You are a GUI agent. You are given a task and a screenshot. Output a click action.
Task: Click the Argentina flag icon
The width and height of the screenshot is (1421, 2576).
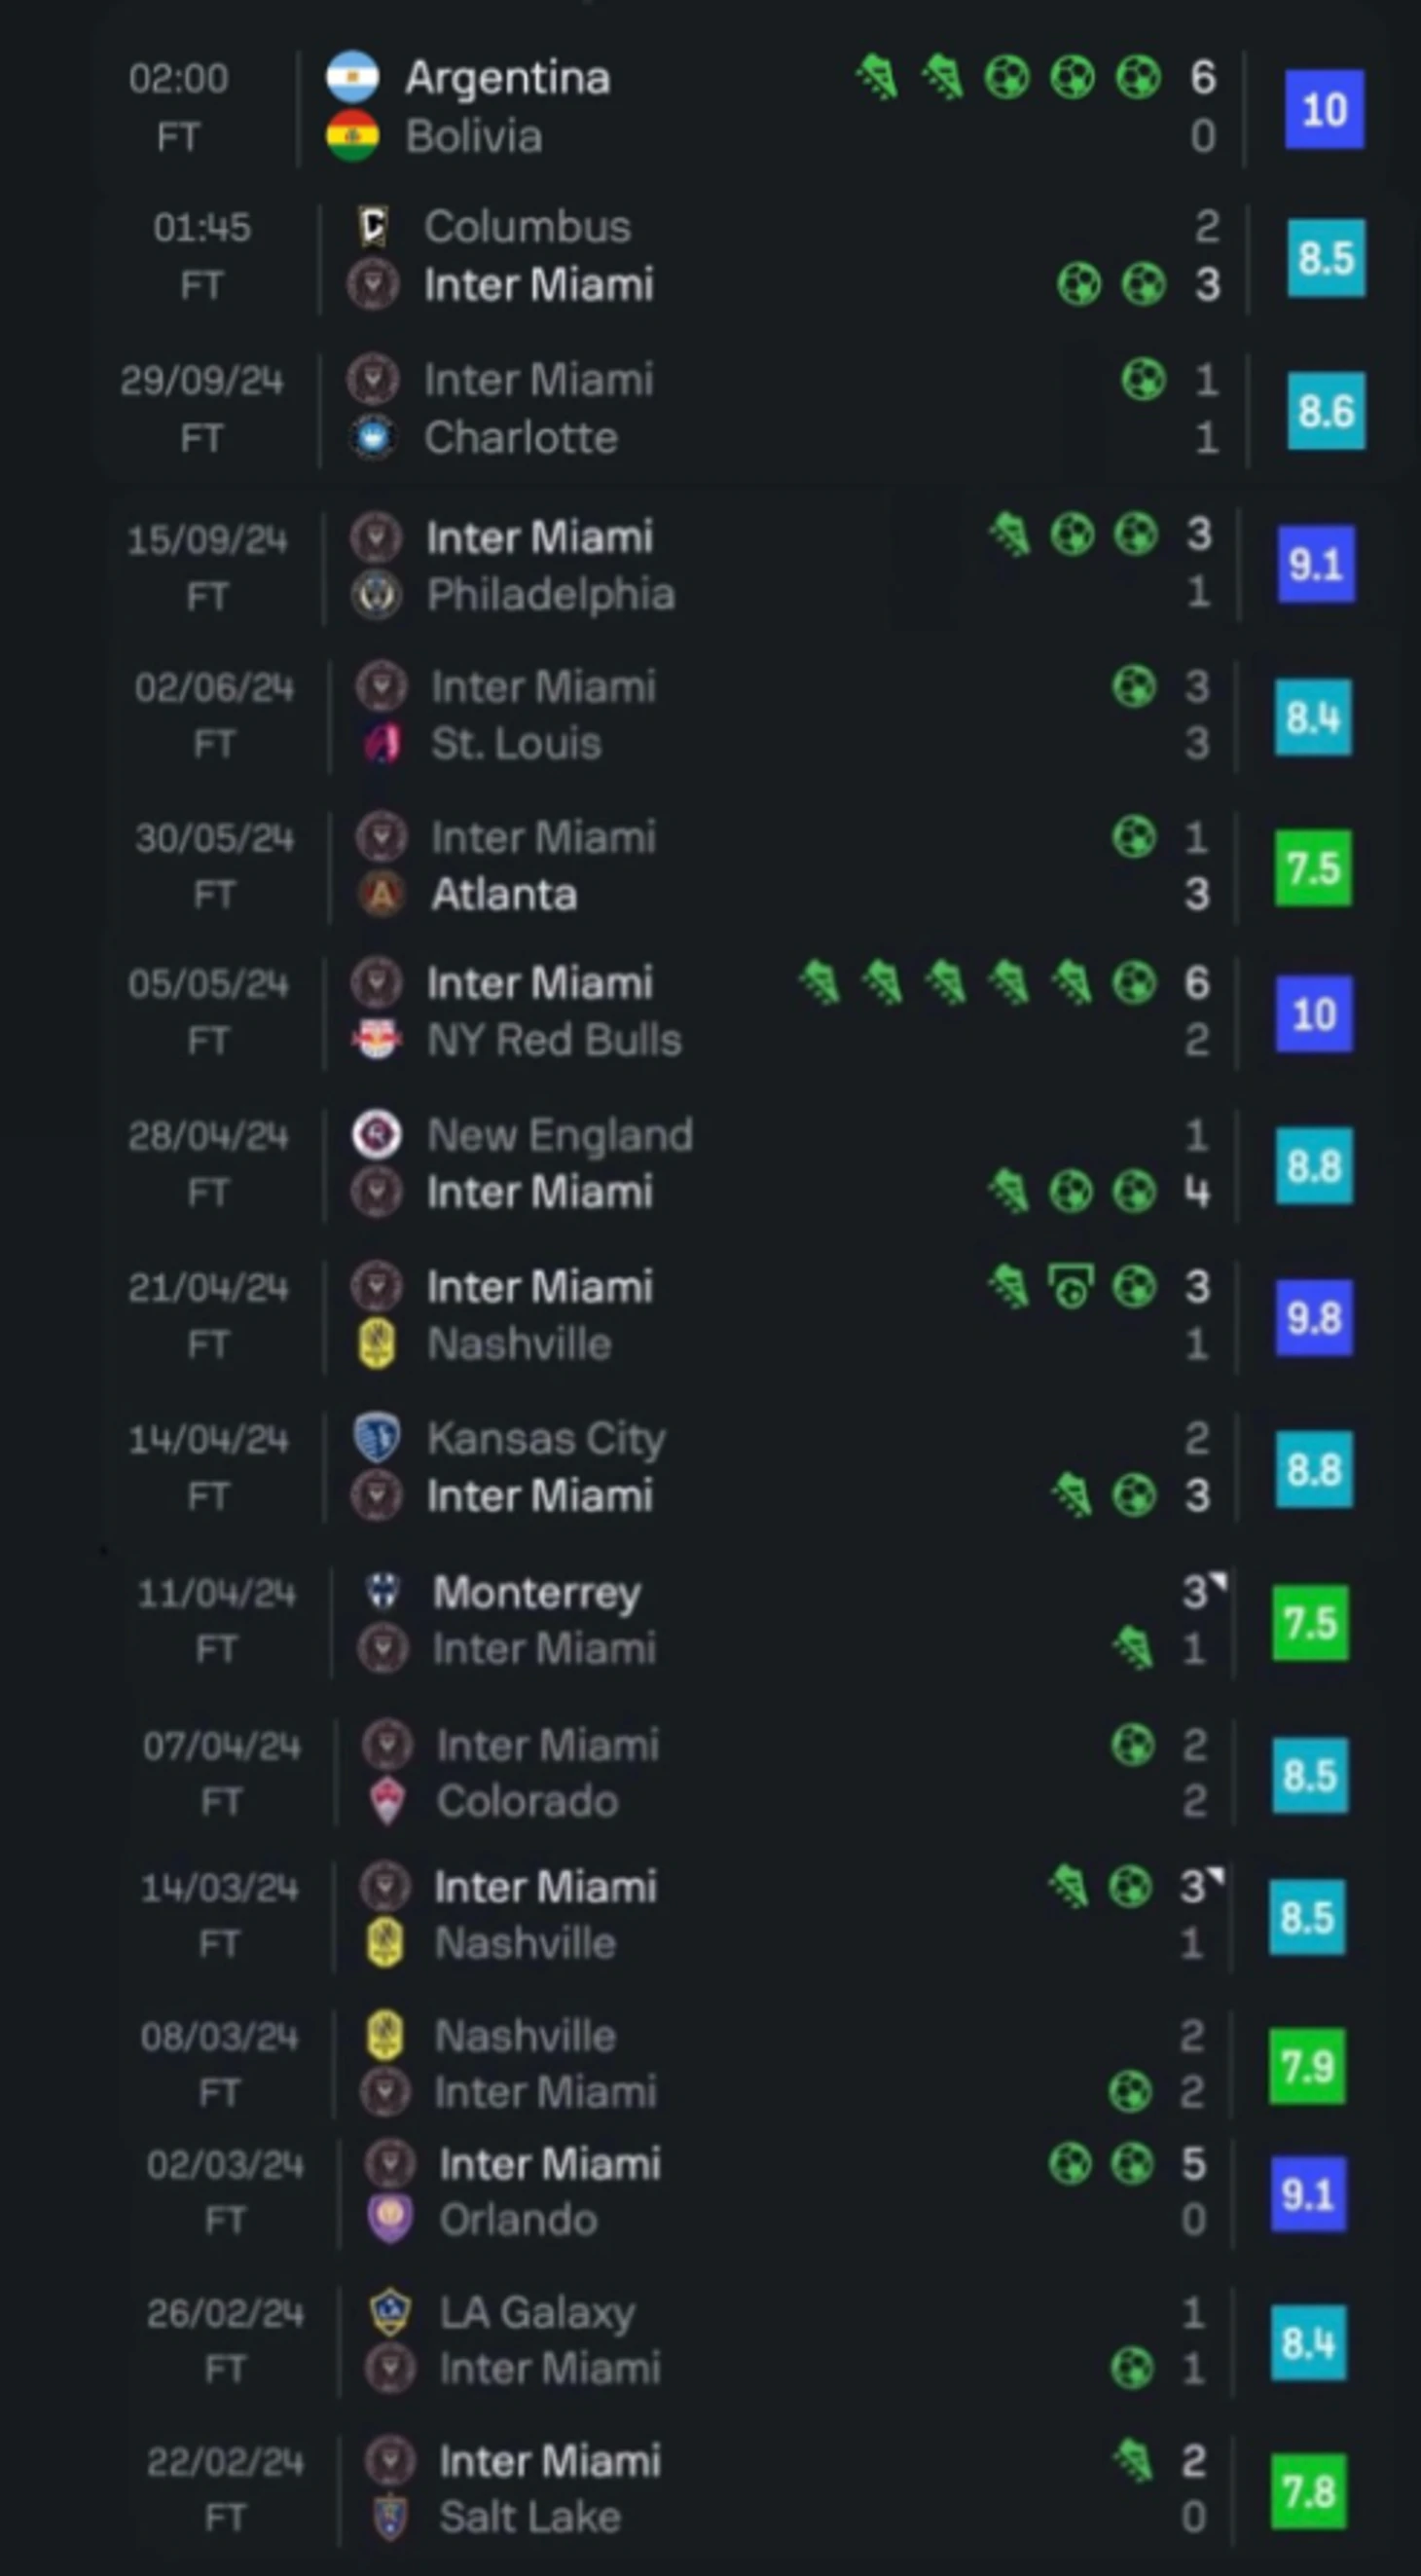click(x=352, y=77)
